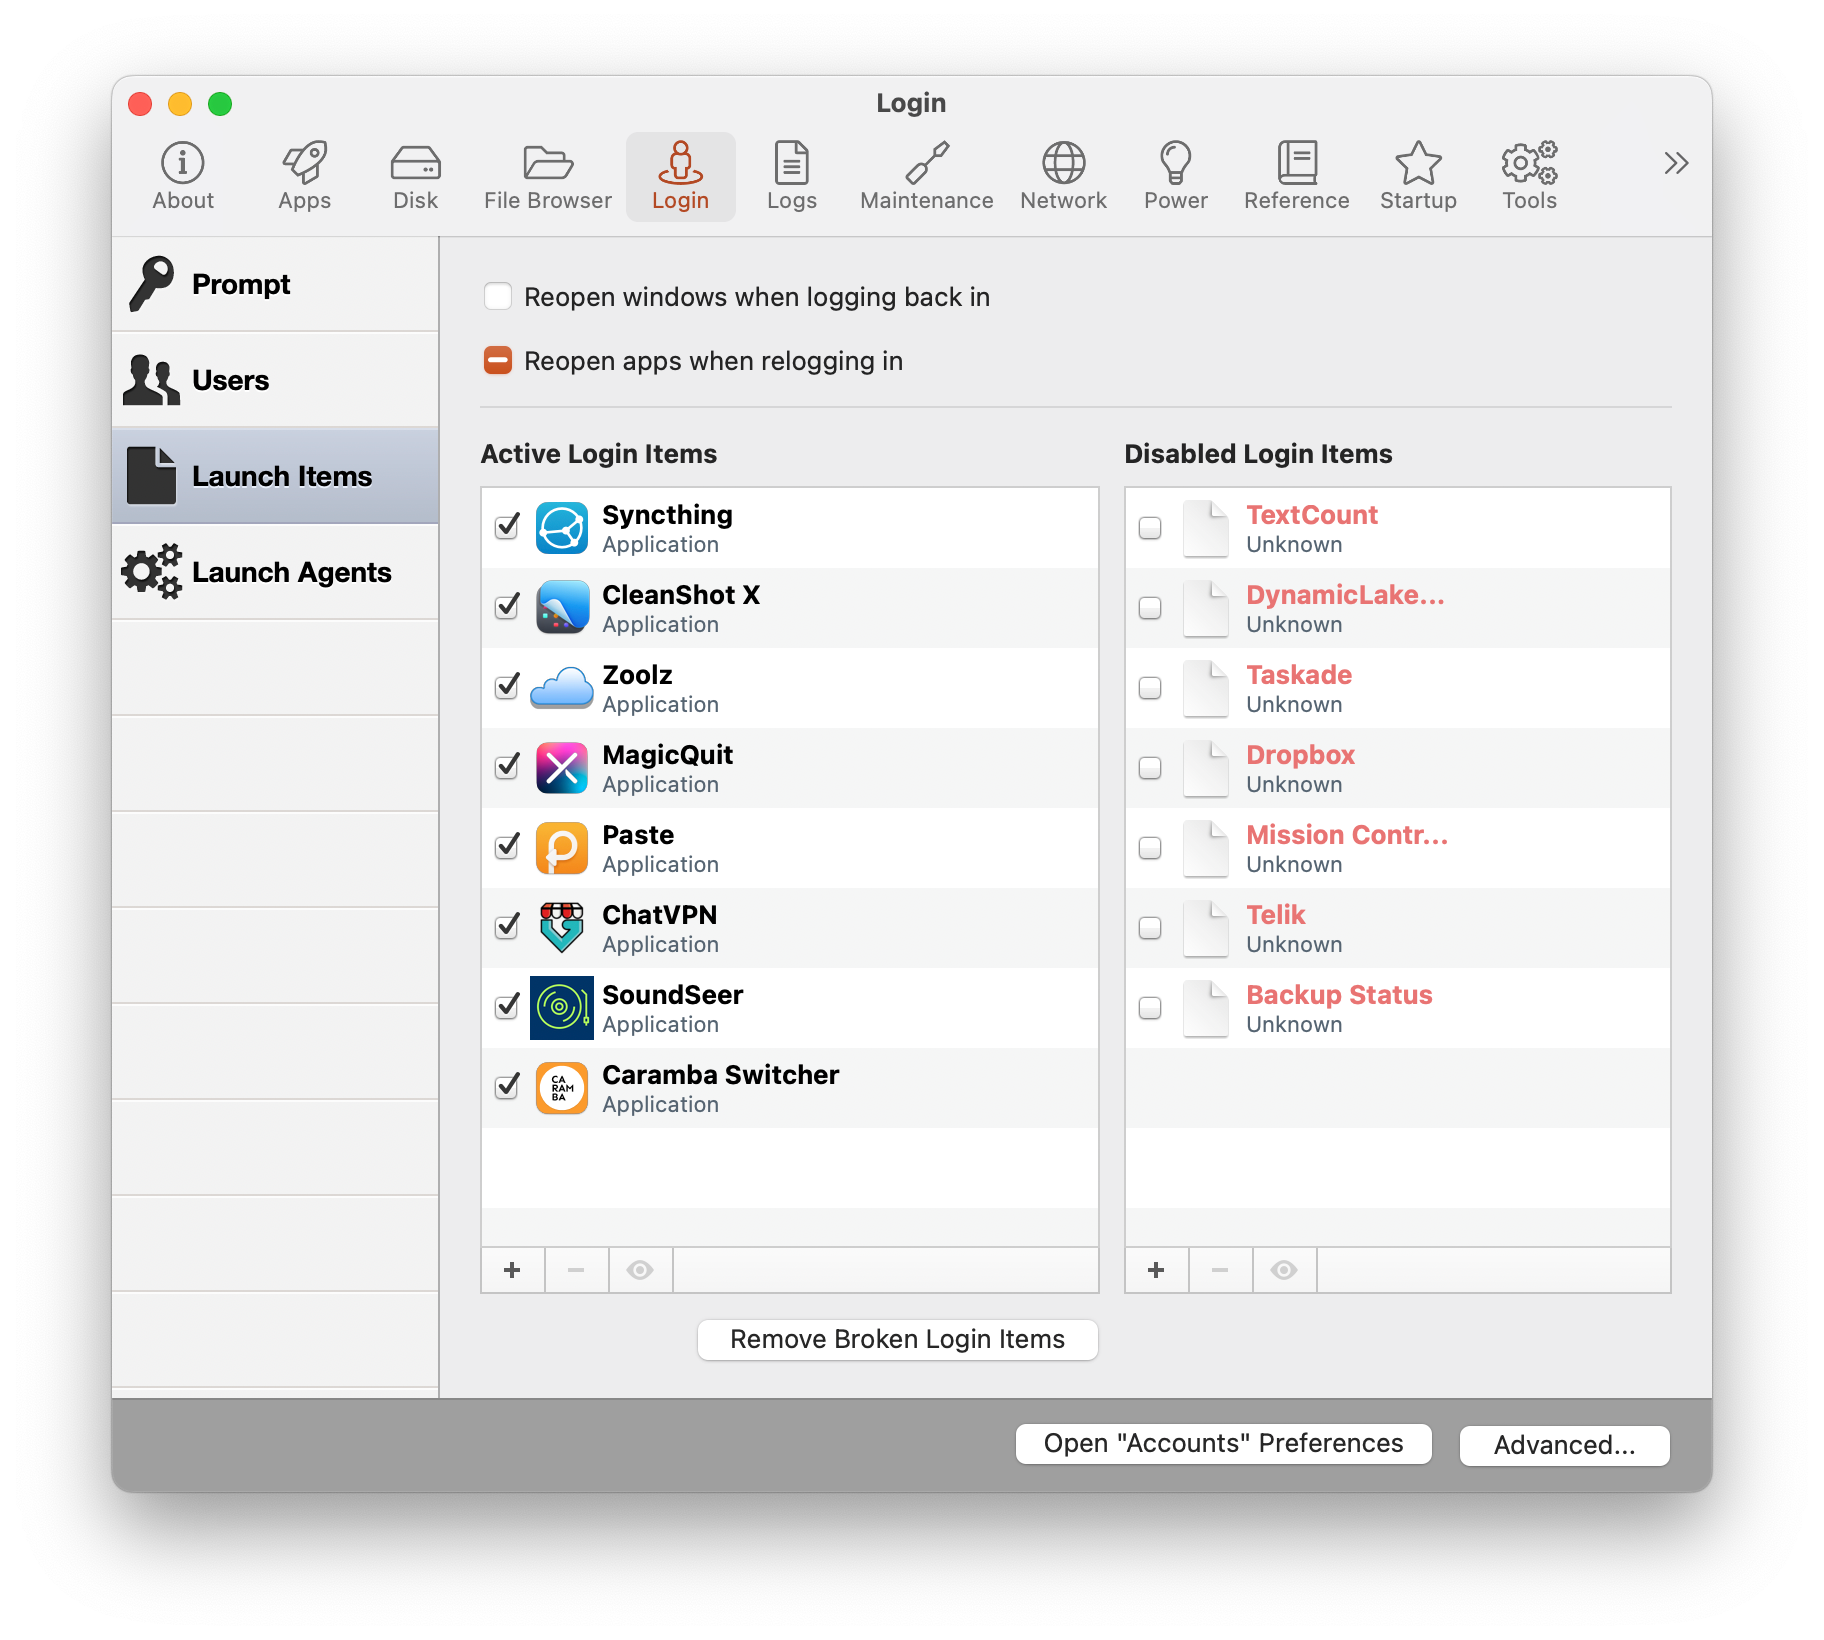
Task: Open the Apps rocket toolbar item
Action: [305, 176]
